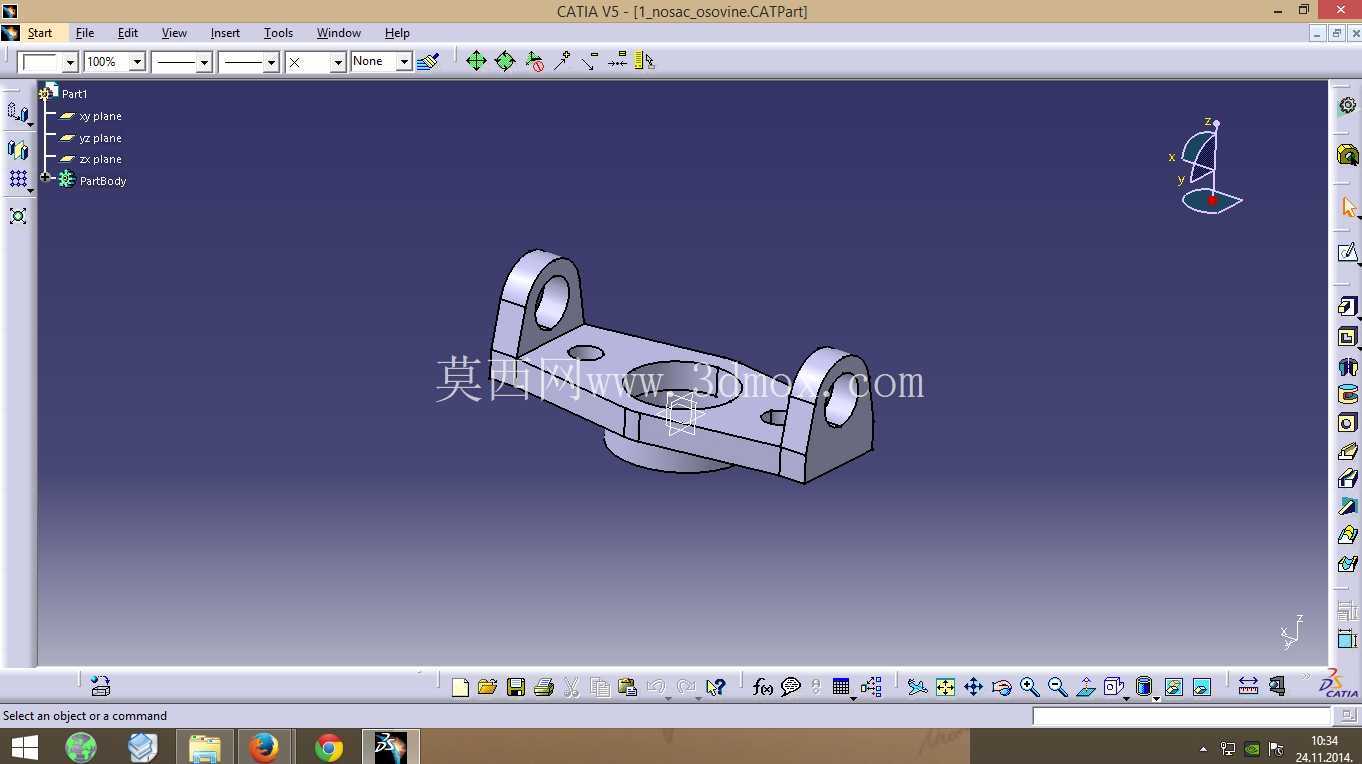The width and height of the screenshot is (1362, 764).
Task: Click the Measure Between icon
Action: (1248, 686)
